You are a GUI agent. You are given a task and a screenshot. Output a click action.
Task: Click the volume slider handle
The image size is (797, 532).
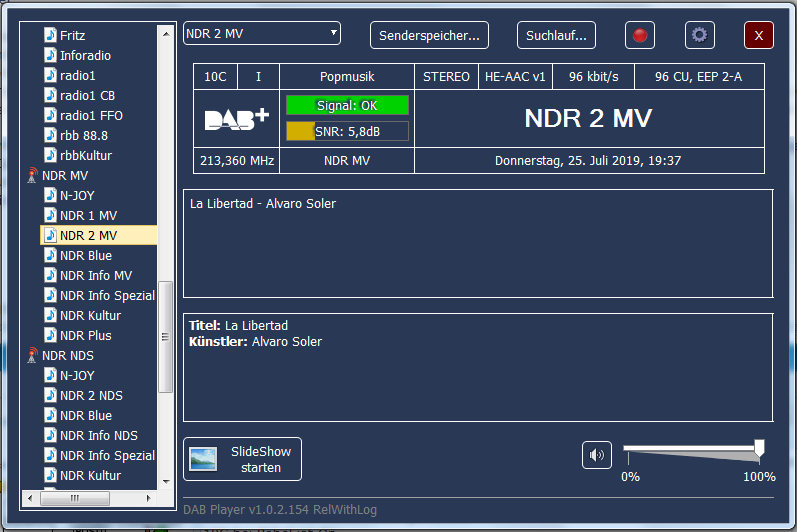[759, 448]
